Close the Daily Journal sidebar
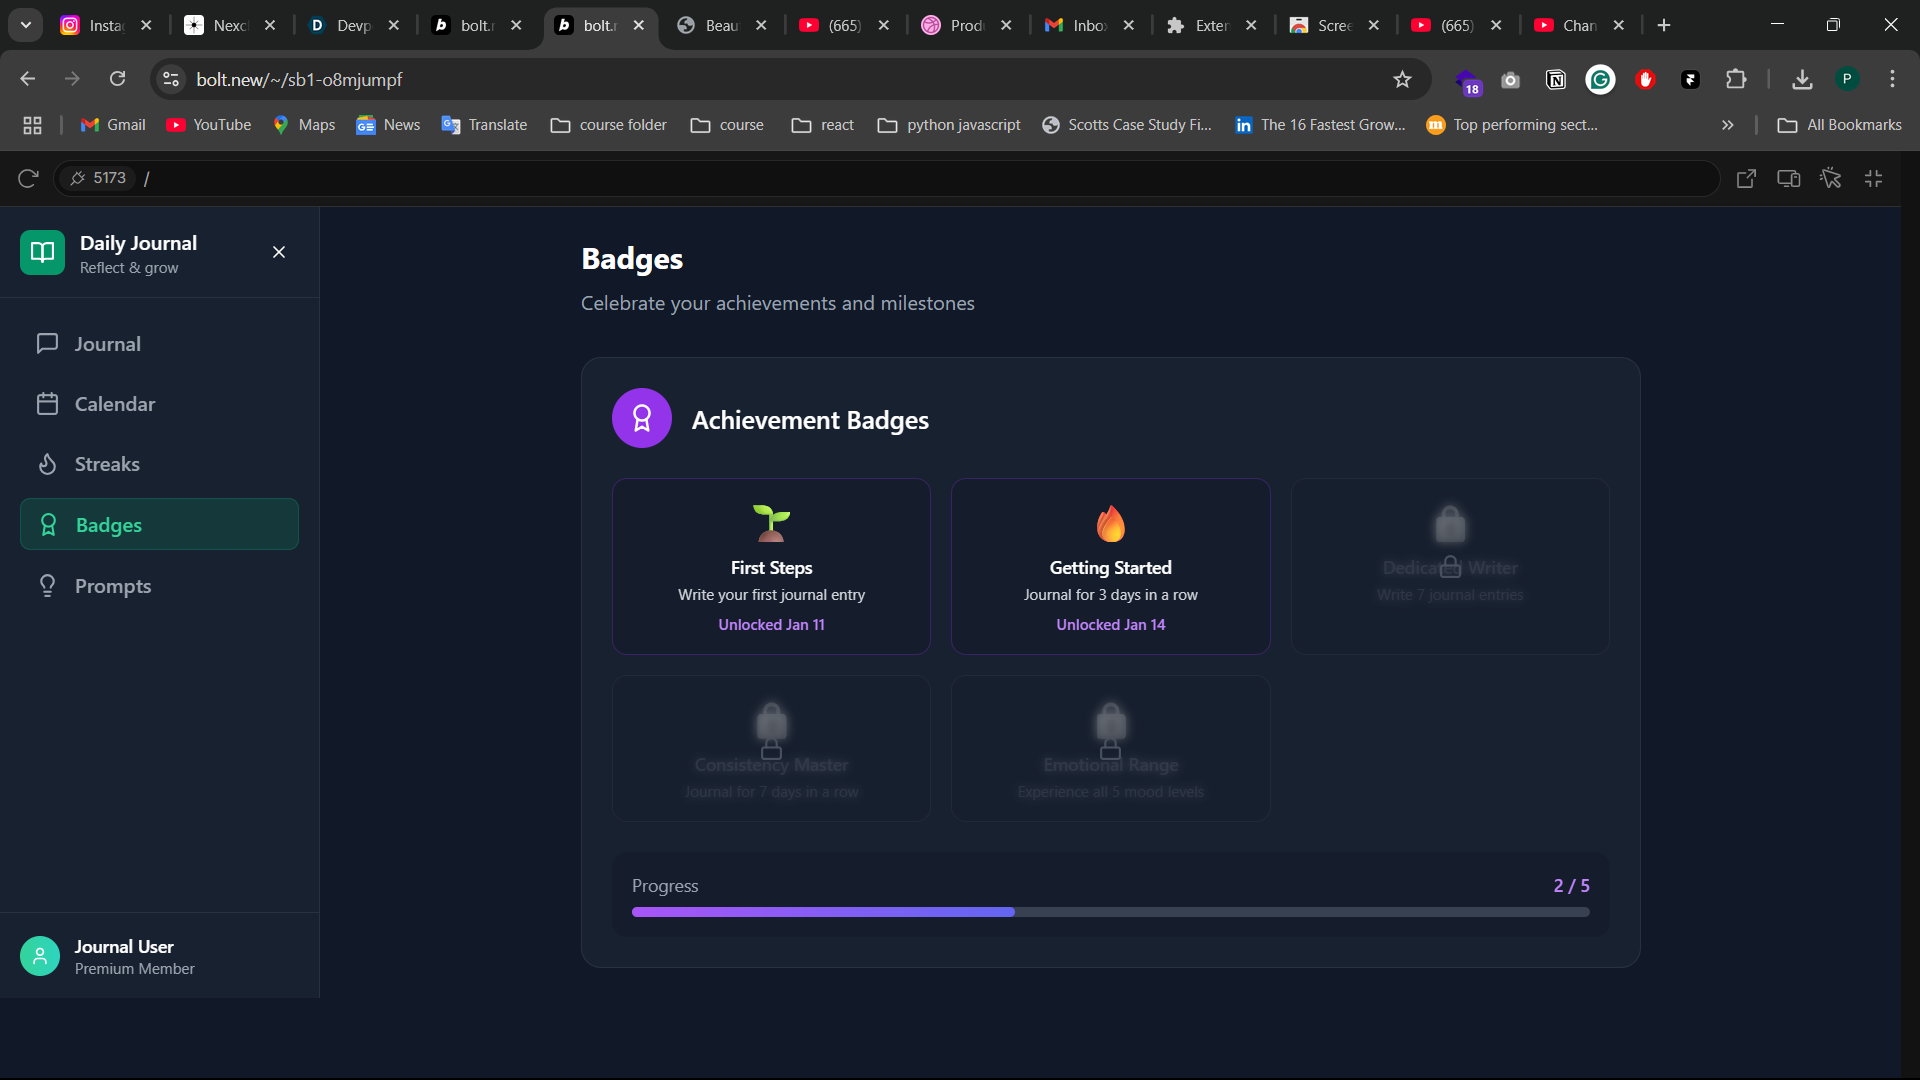This screenshot has width=1920, height=1080. (279, 252)
